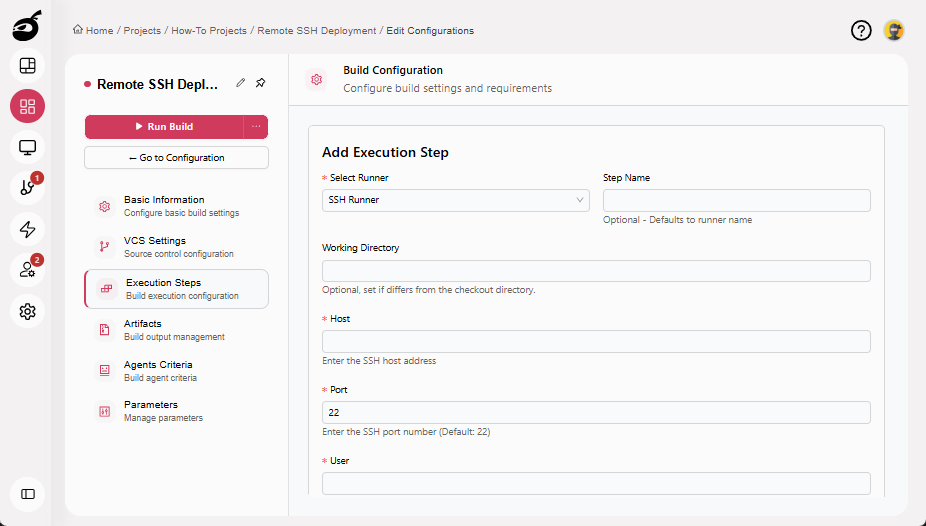Open the projects grid sidebar icon
Screen dimensions: 926x526
[x=27, y=106]
